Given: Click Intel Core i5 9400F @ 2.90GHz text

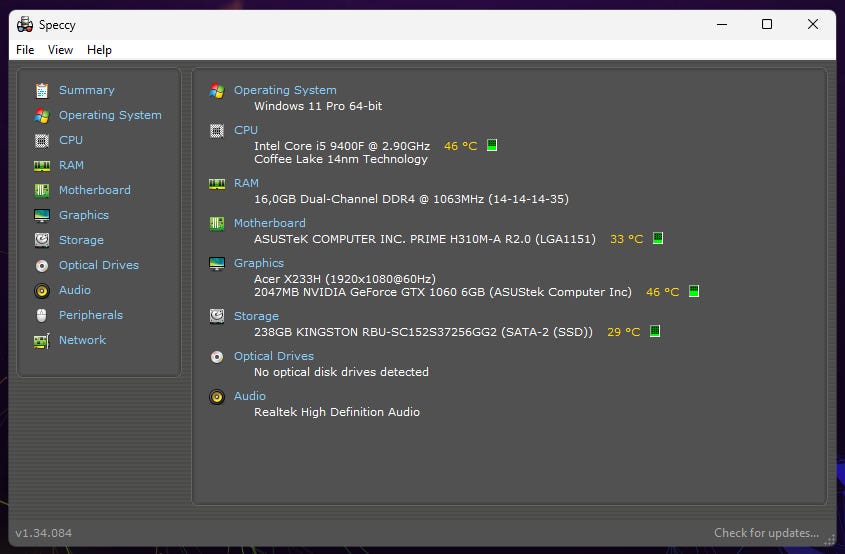Looking at the screenshot, I should tap(342, 146).
